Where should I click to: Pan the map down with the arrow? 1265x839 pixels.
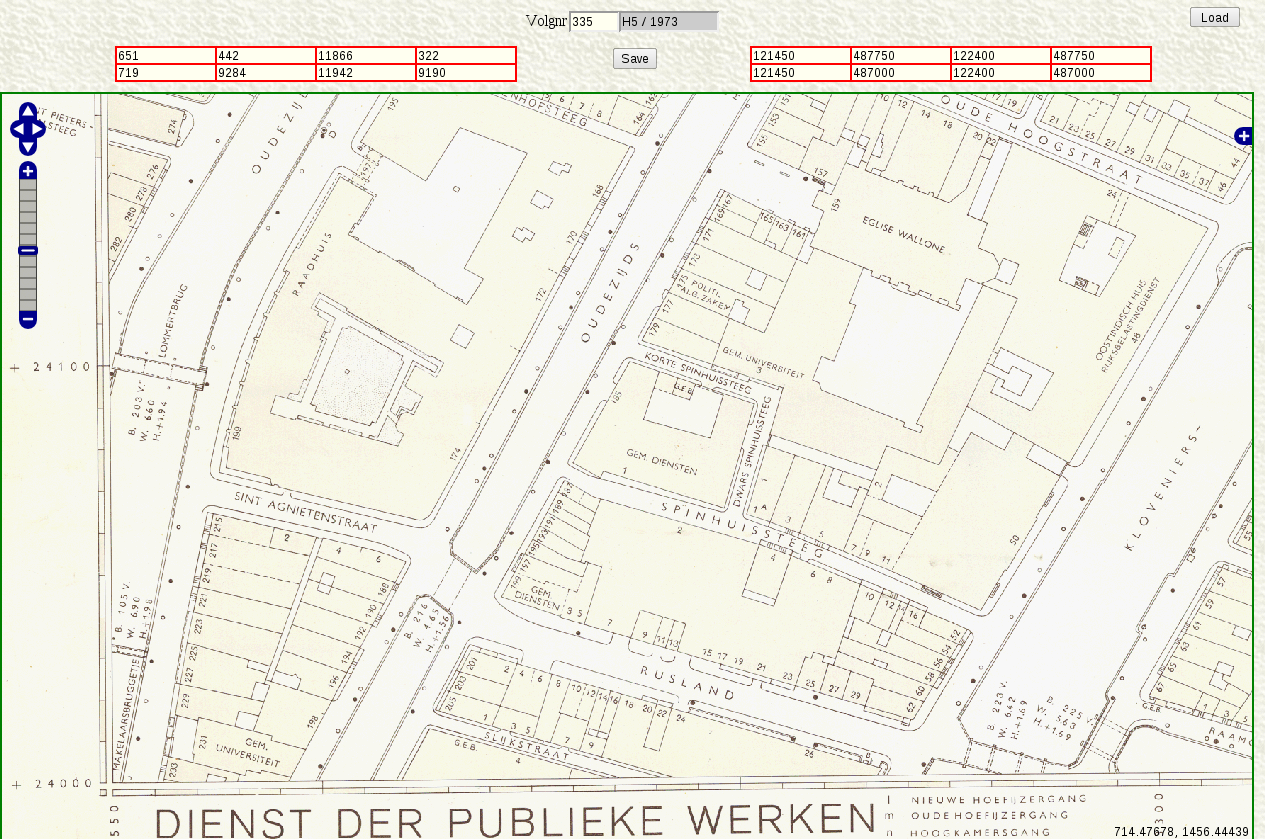pos(28,147)
